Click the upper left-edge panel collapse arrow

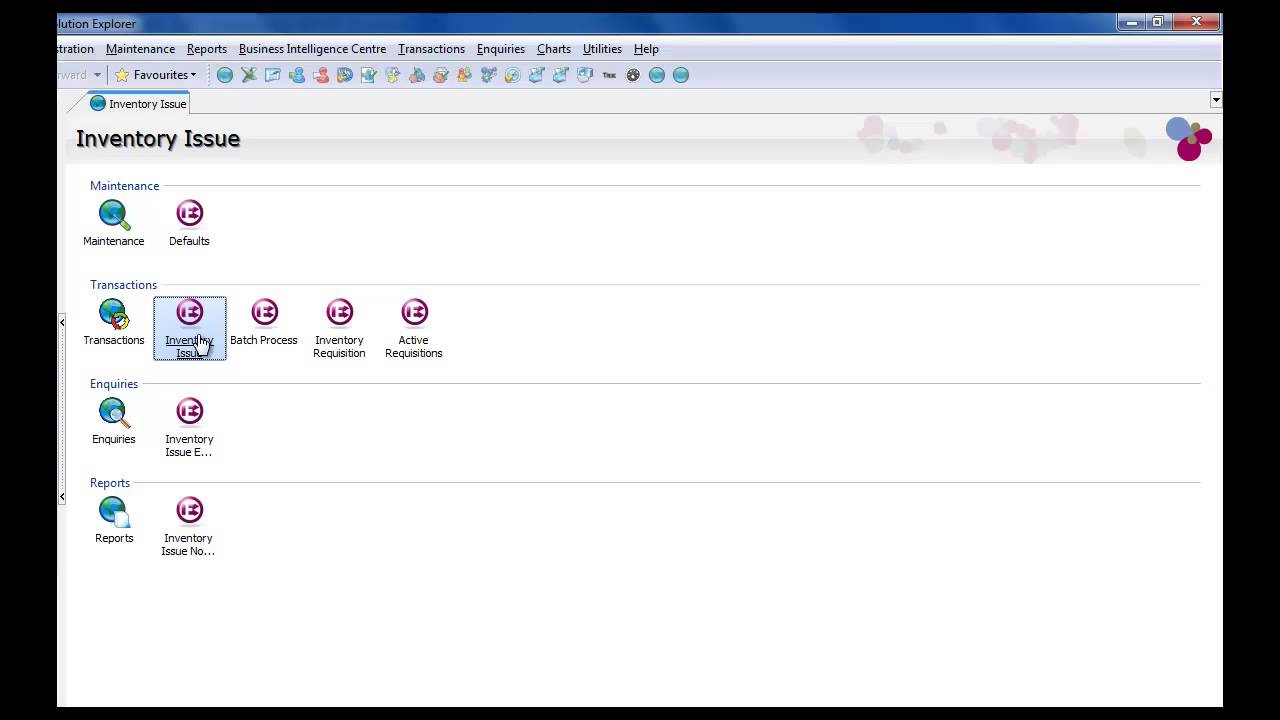(62, 322)
